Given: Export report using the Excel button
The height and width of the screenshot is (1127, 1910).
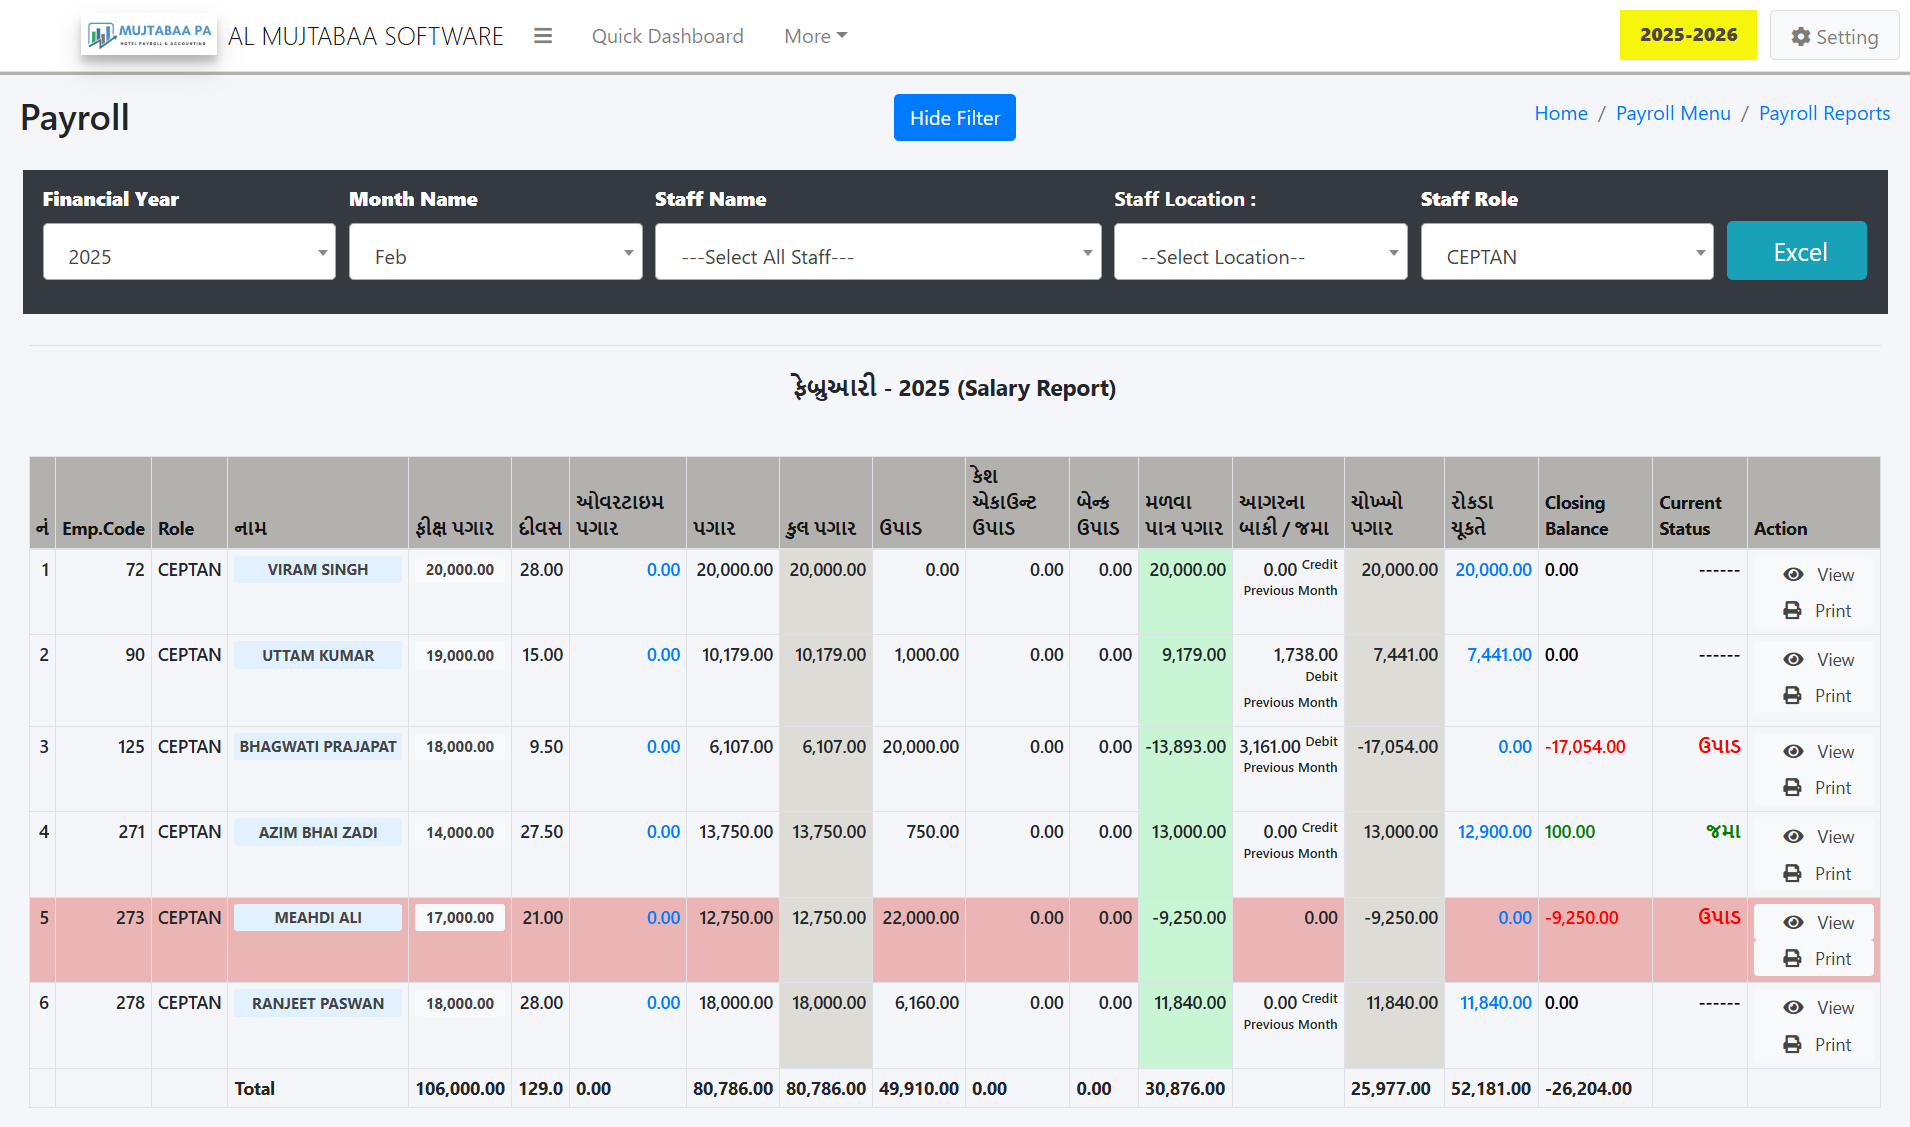Looking at the screenshot, I should 1796,251.
